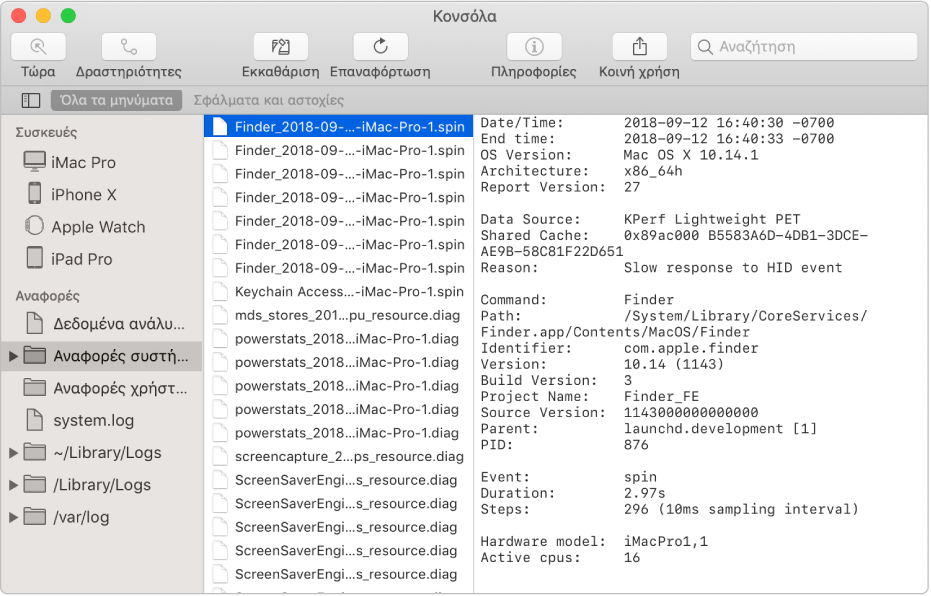This screenshot has width=931, height=596.
Task: Switch to Όλα τα μηνύματα filter
Action: (x=116, y=100)
